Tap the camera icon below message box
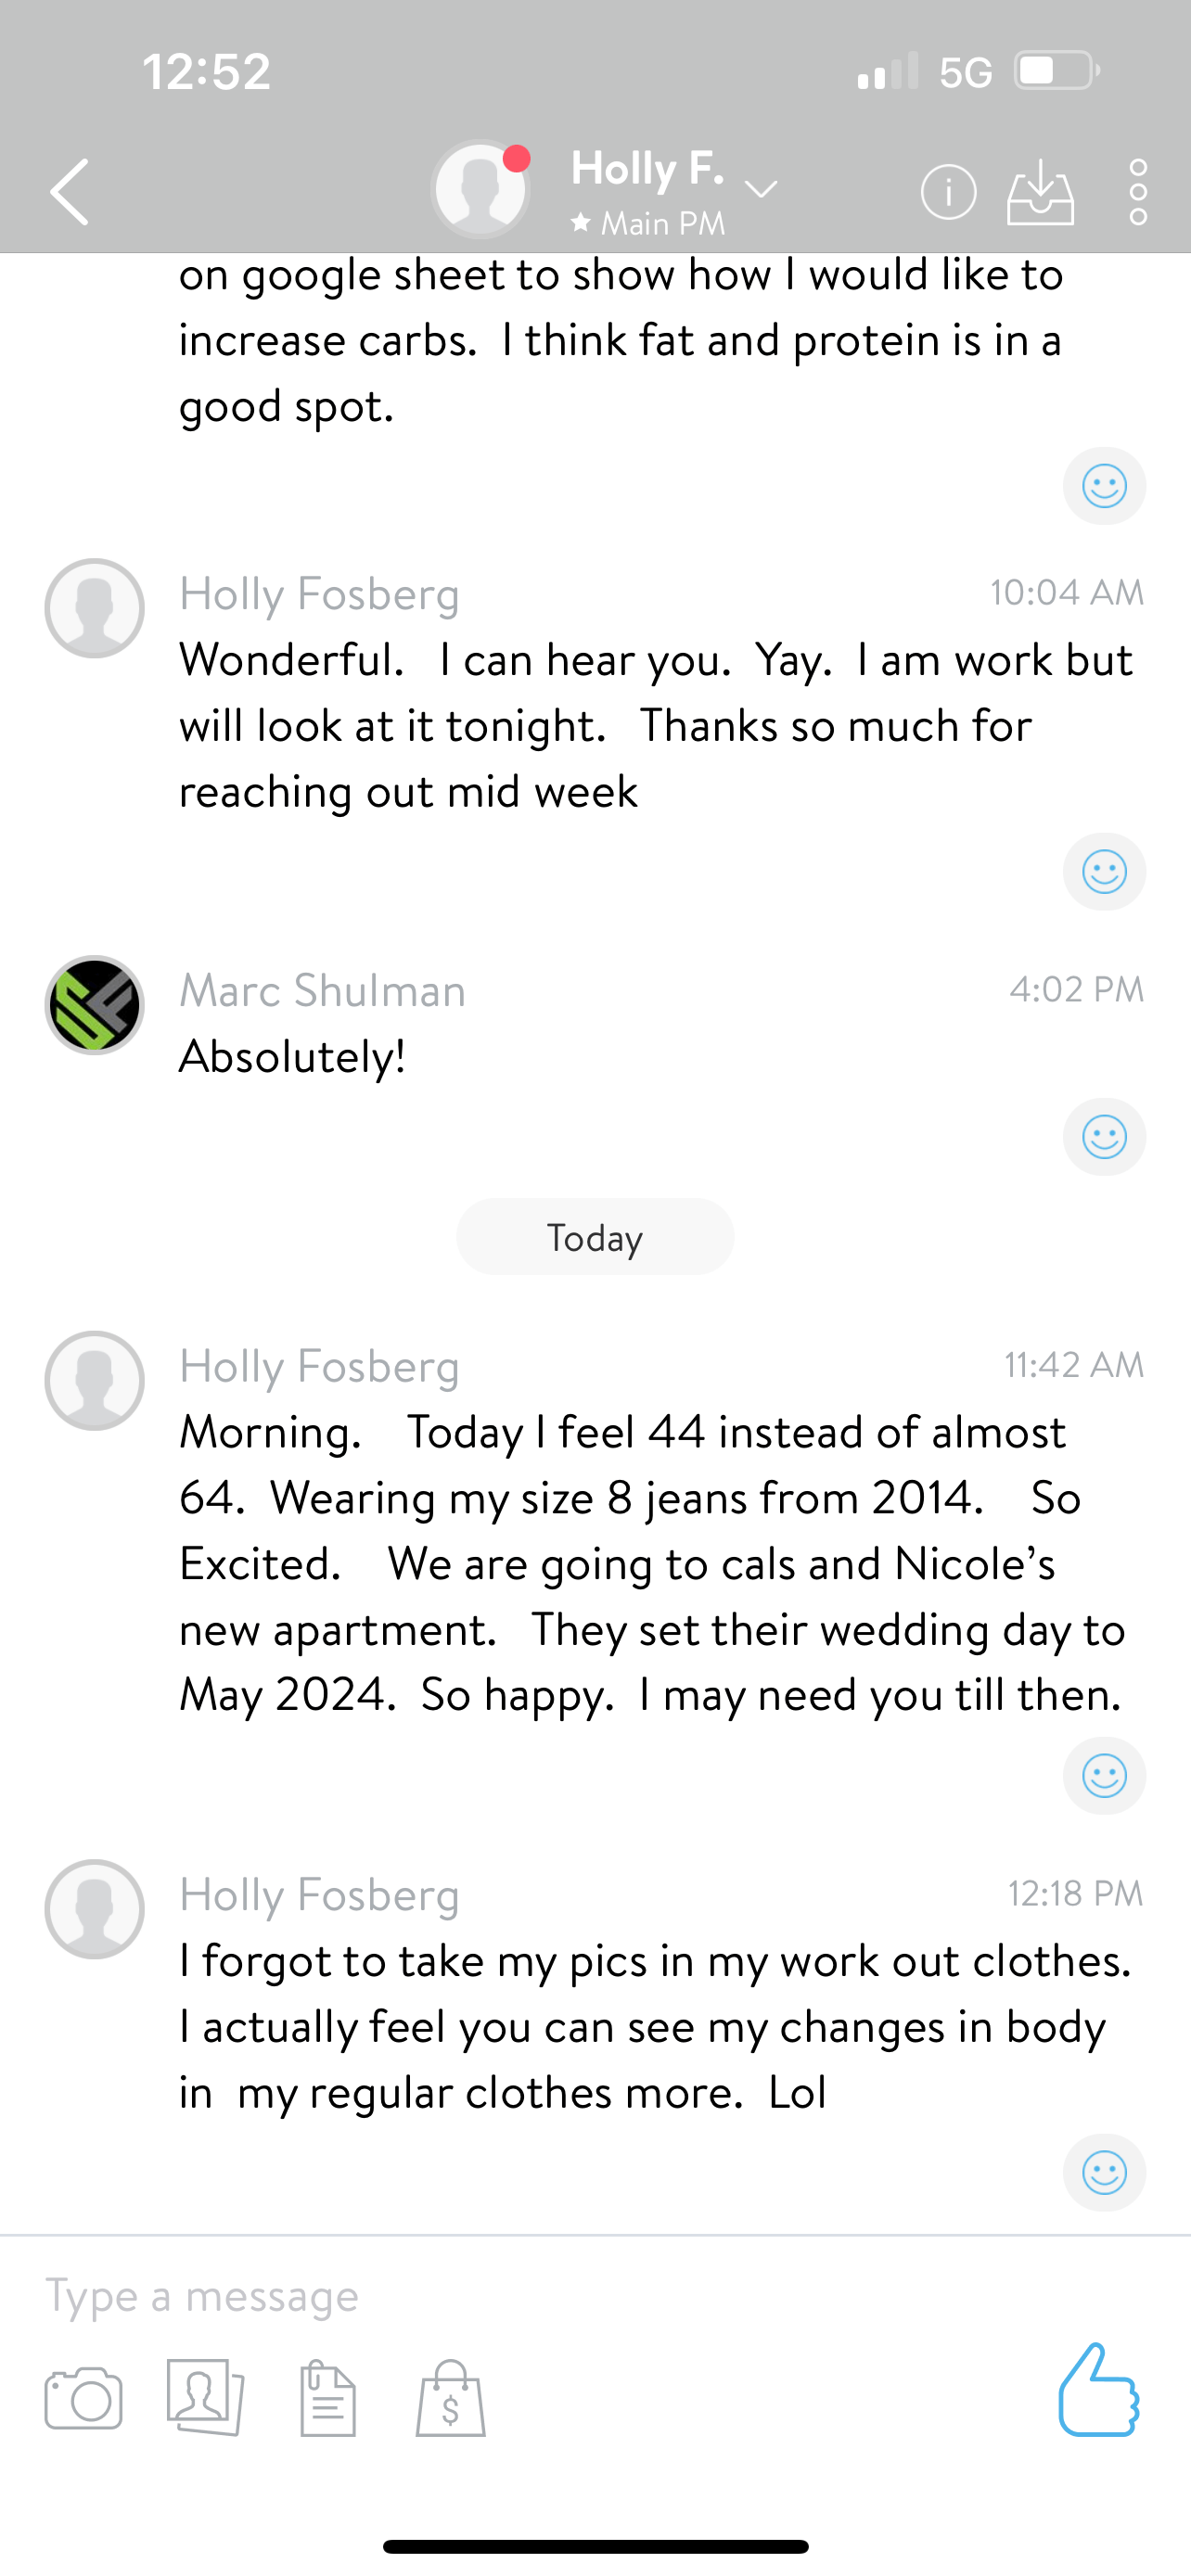 point(84,2398)
